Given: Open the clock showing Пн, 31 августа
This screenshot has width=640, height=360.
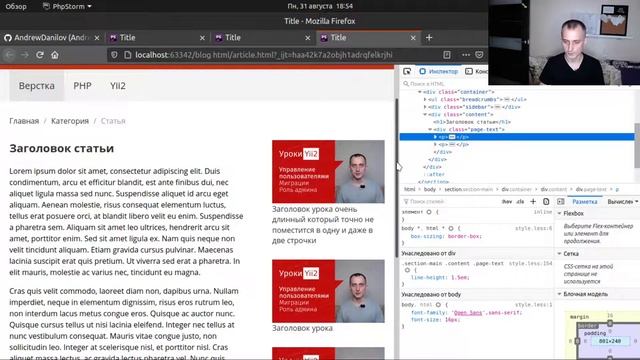Looking at the screenshot, I should 320,6.
